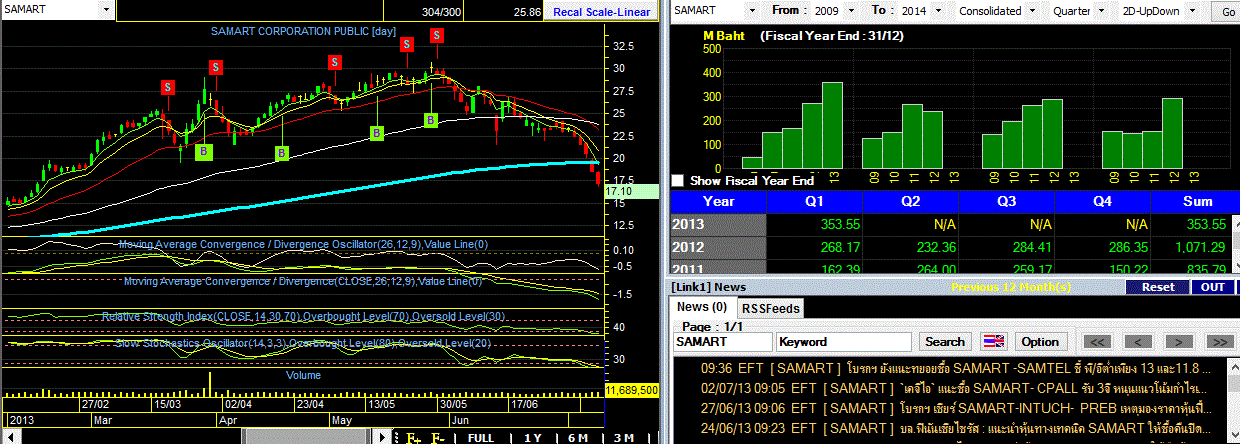Click the F- zoom-out icon
Screen dimensions: 1247x444
click(438, 437)
